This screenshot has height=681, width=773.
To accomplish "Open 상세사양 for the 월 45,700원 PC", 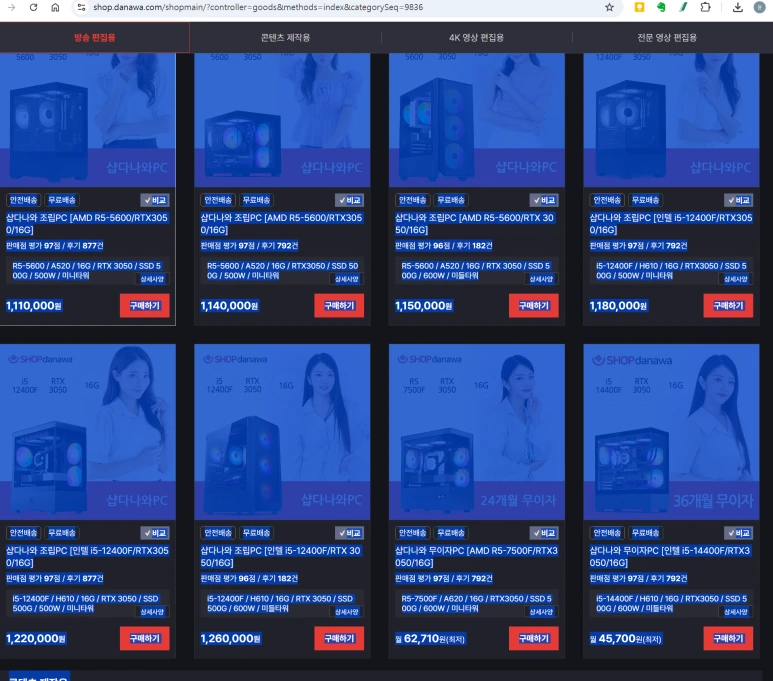I will point(736,612).
